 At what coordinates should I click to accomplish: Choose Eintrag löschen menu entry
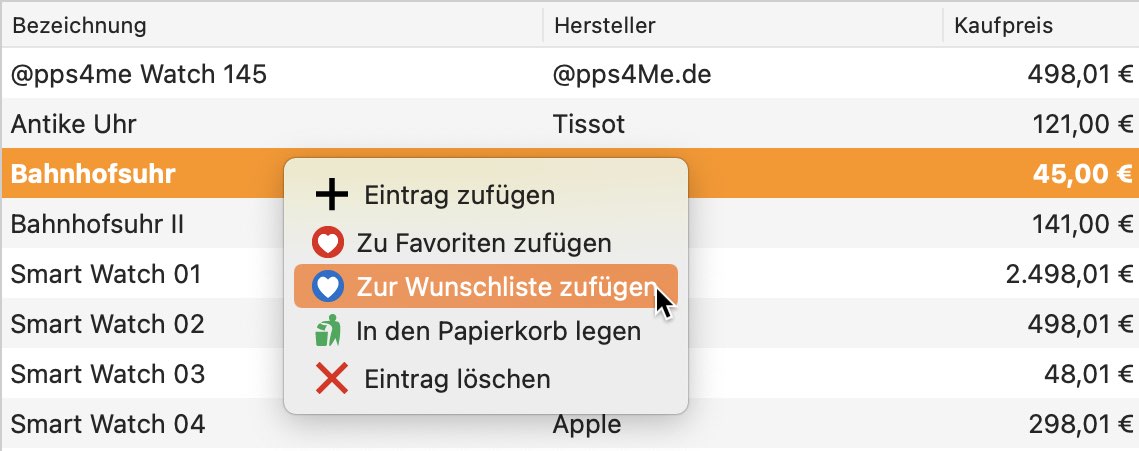[485, 379]
